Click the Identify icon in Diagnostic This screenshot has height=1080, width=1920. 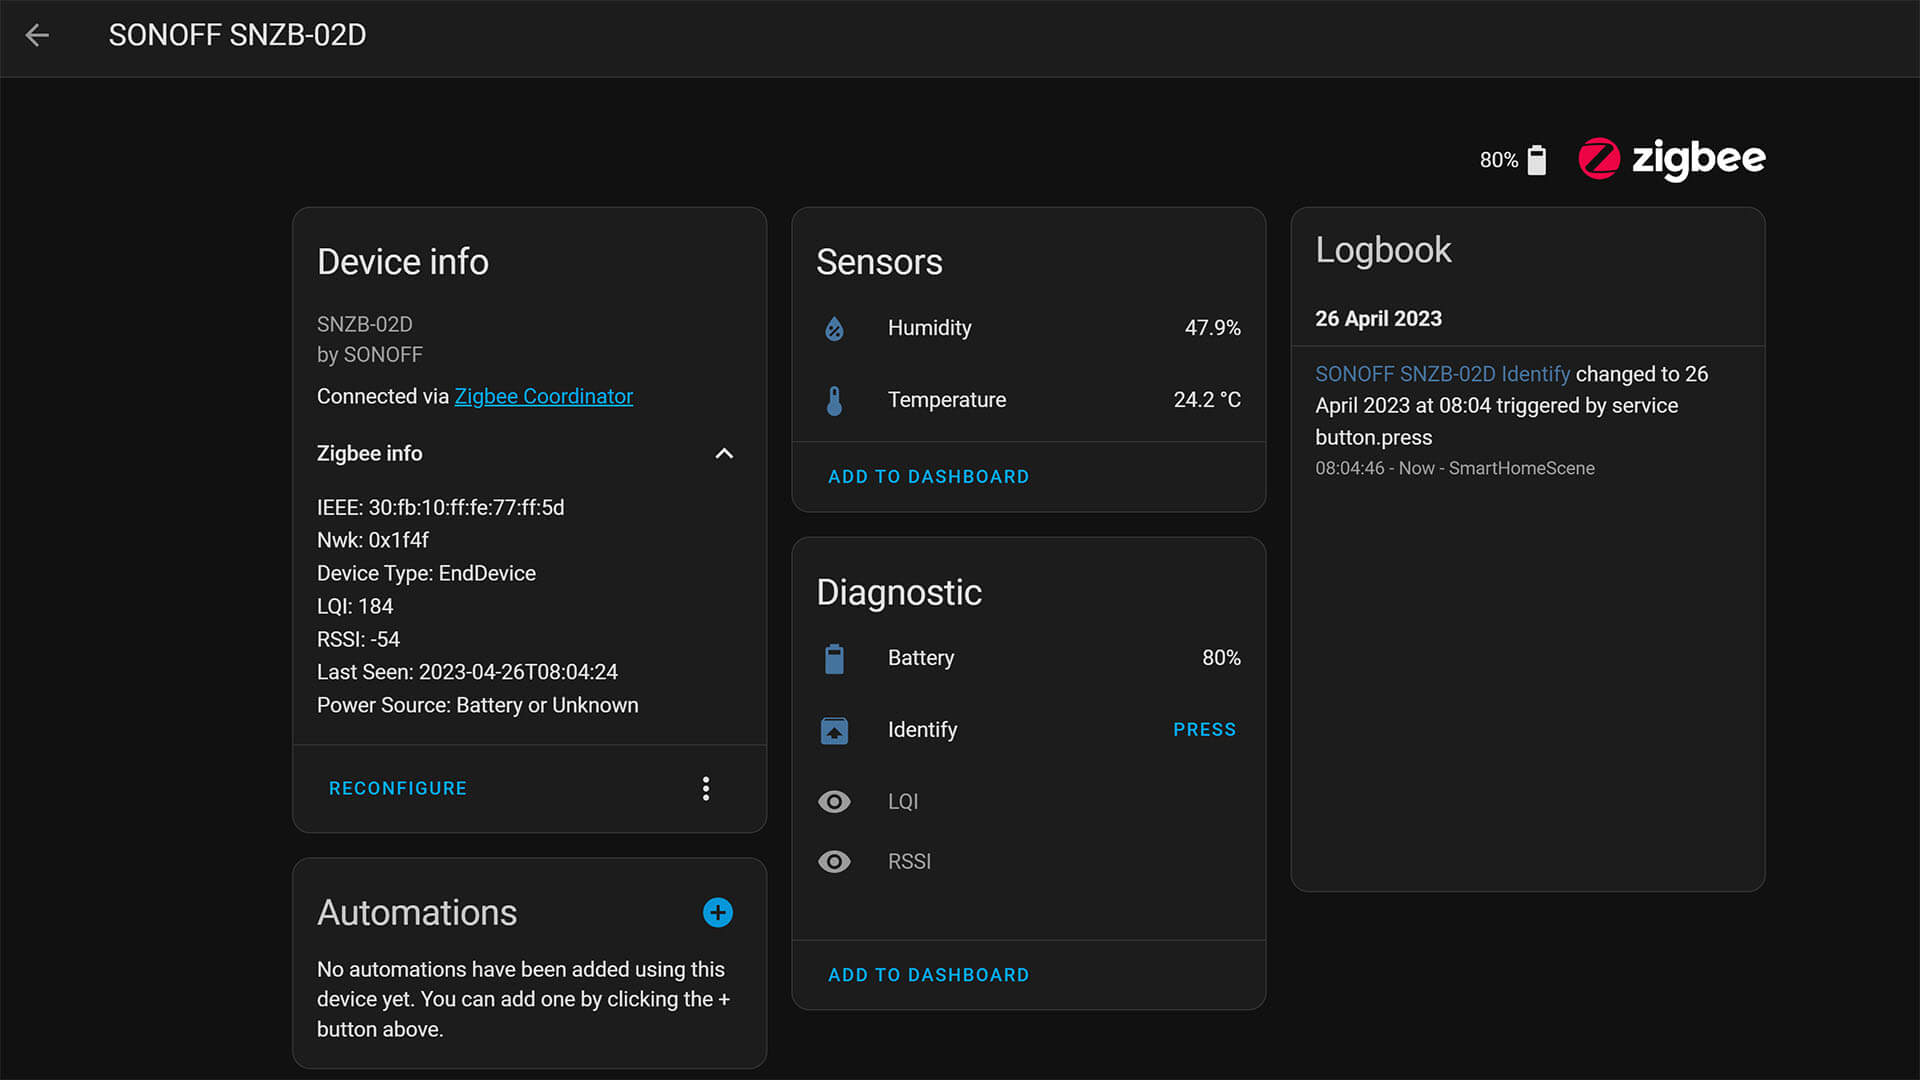coord(834,730)
